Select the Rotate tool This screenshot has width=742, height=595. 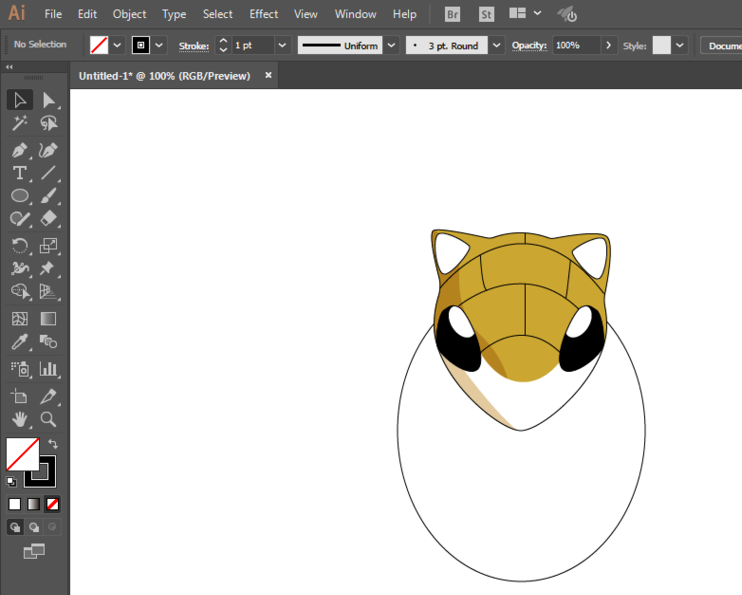pyautogui.click(x=20, y=246)
